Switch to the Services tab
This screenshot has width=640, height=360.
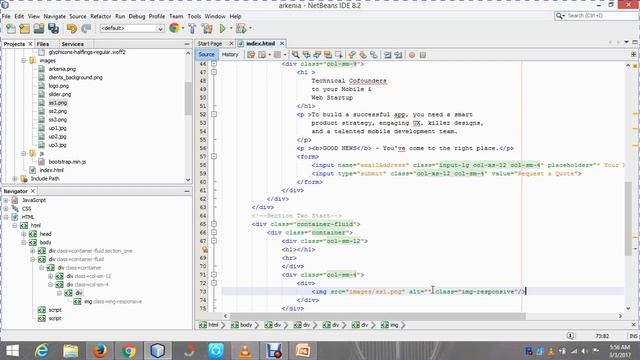[x=73, y=44]
